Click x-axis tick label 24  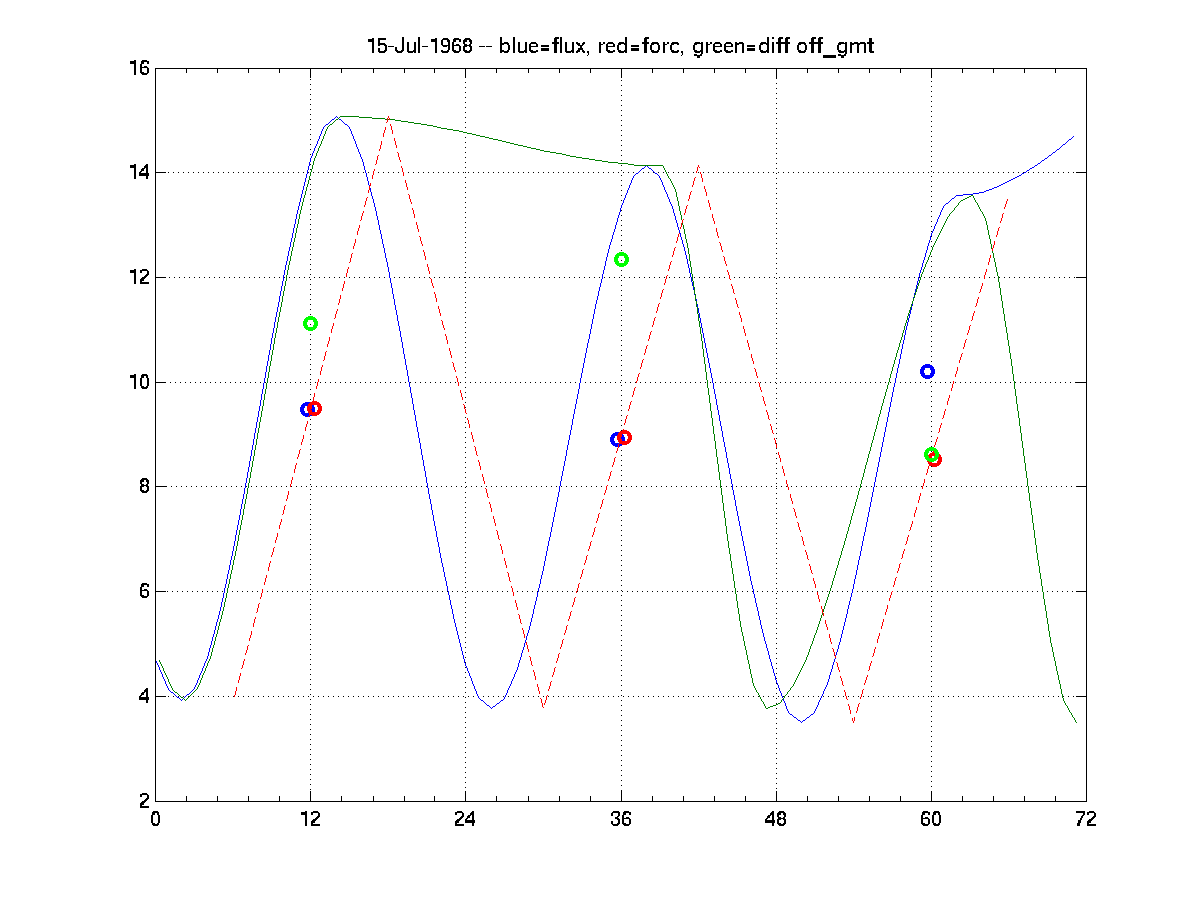tap(465, 819)
